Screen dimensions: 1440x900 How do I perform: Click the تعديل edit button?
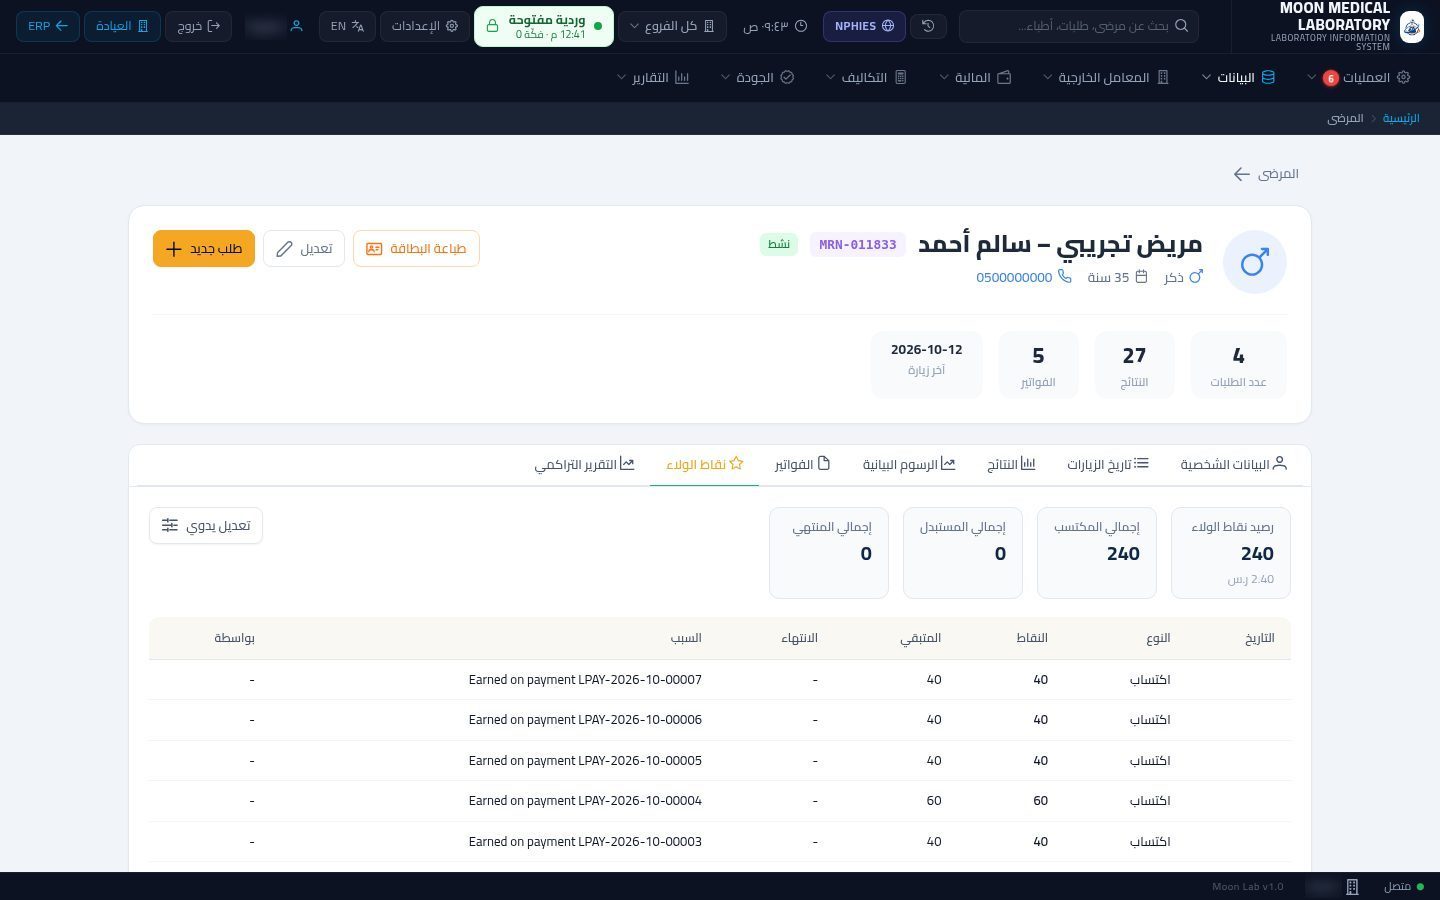(304, 248)
